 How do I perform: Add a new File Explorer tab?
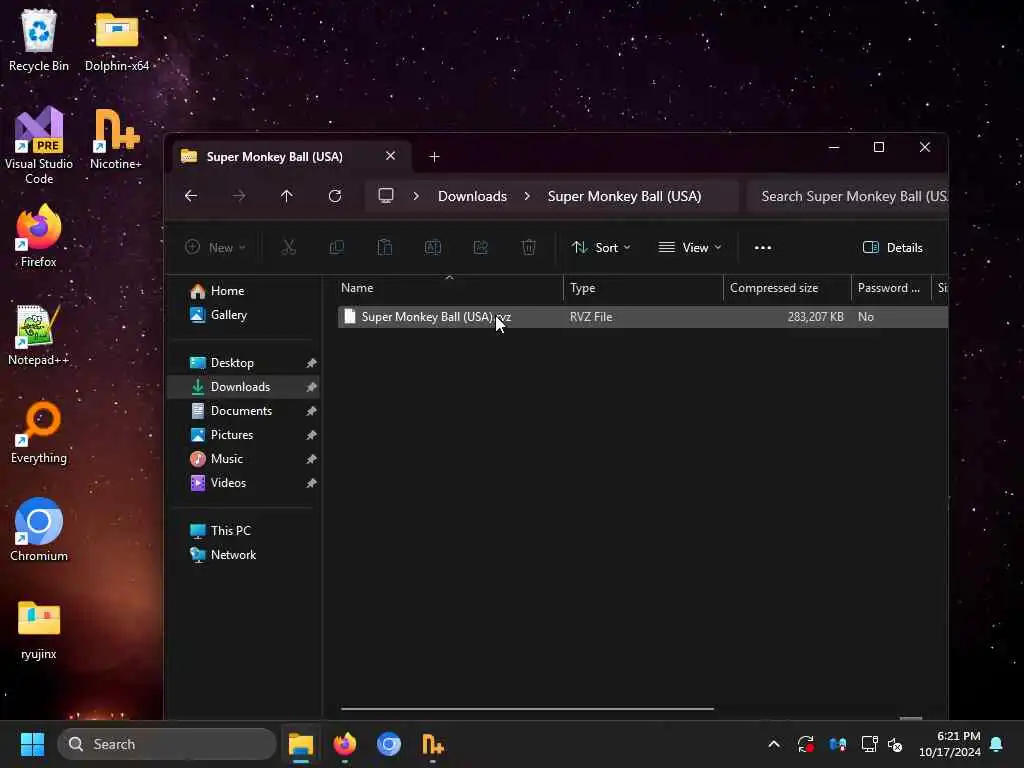tap(434, 157)
